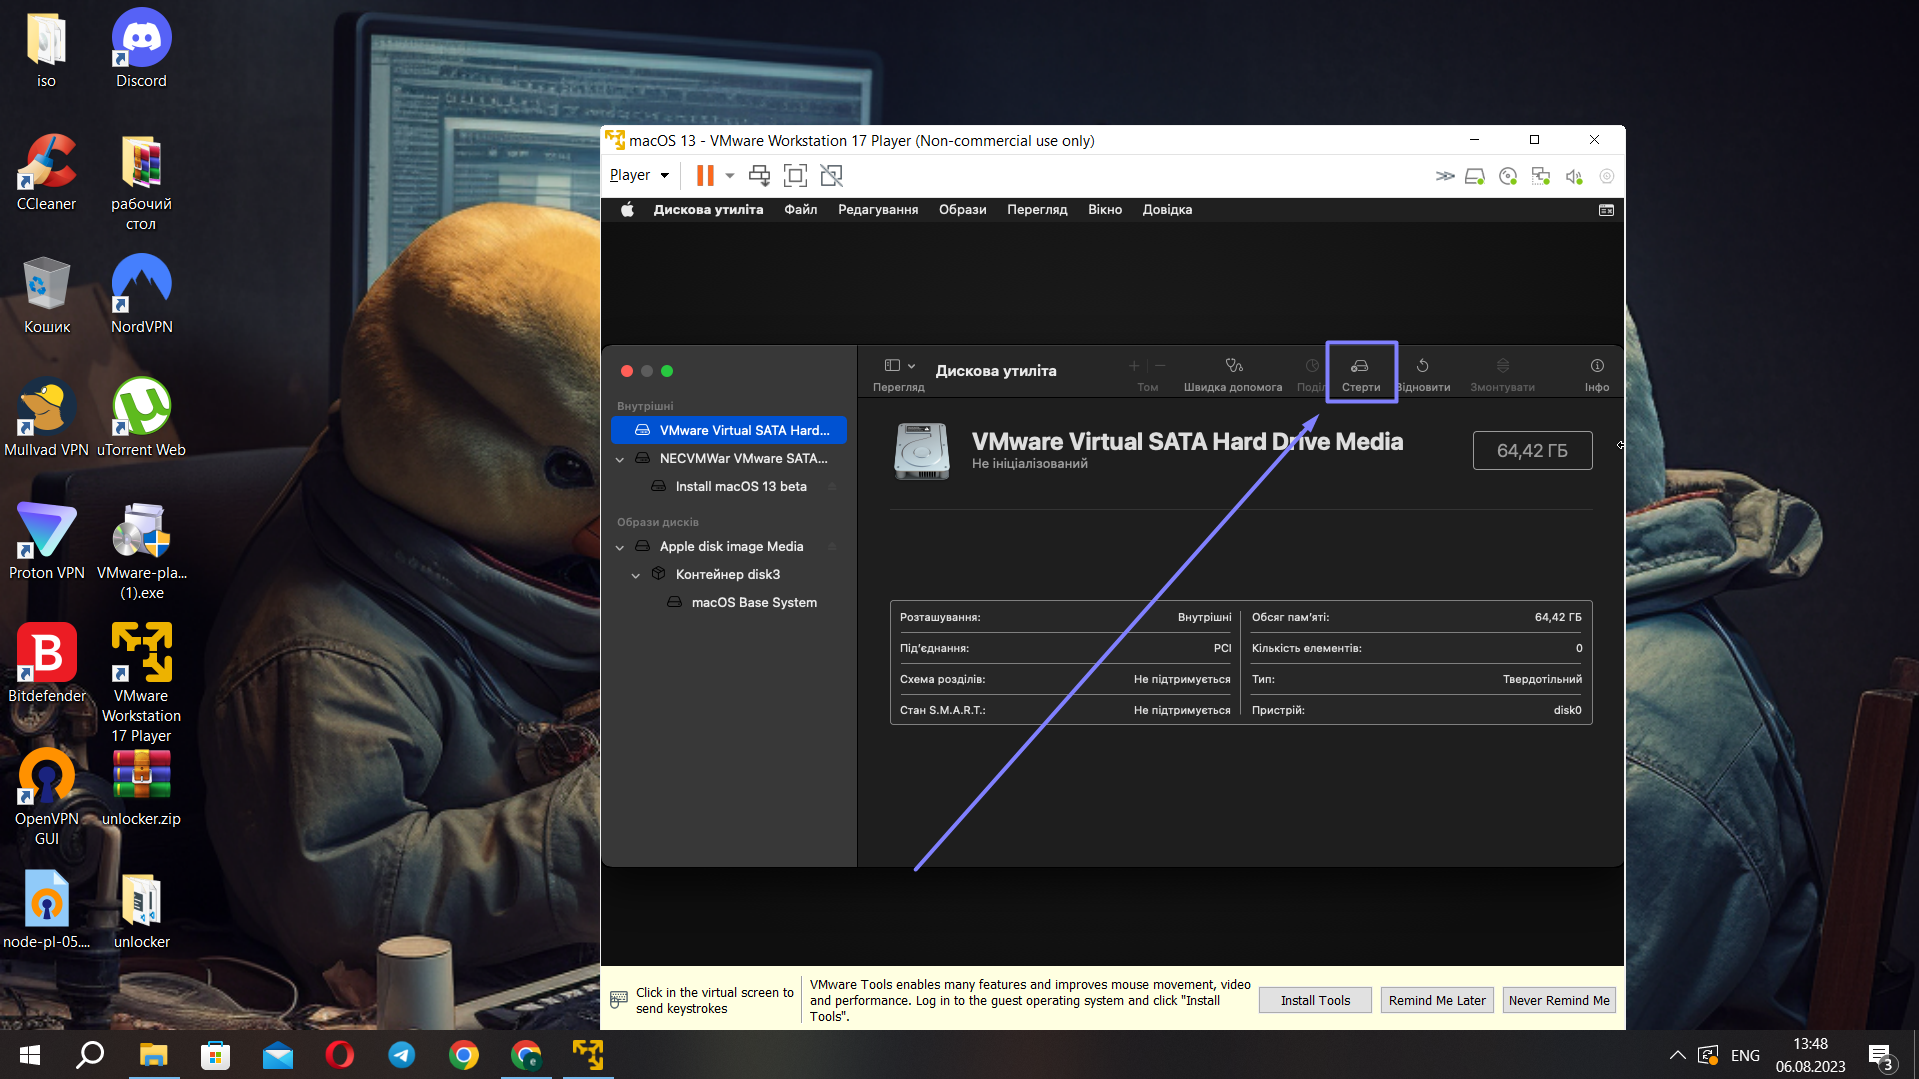Open Windows taskbar search
The height and width of the screenshot is (1079, 1919).
tap(91, 1055)
